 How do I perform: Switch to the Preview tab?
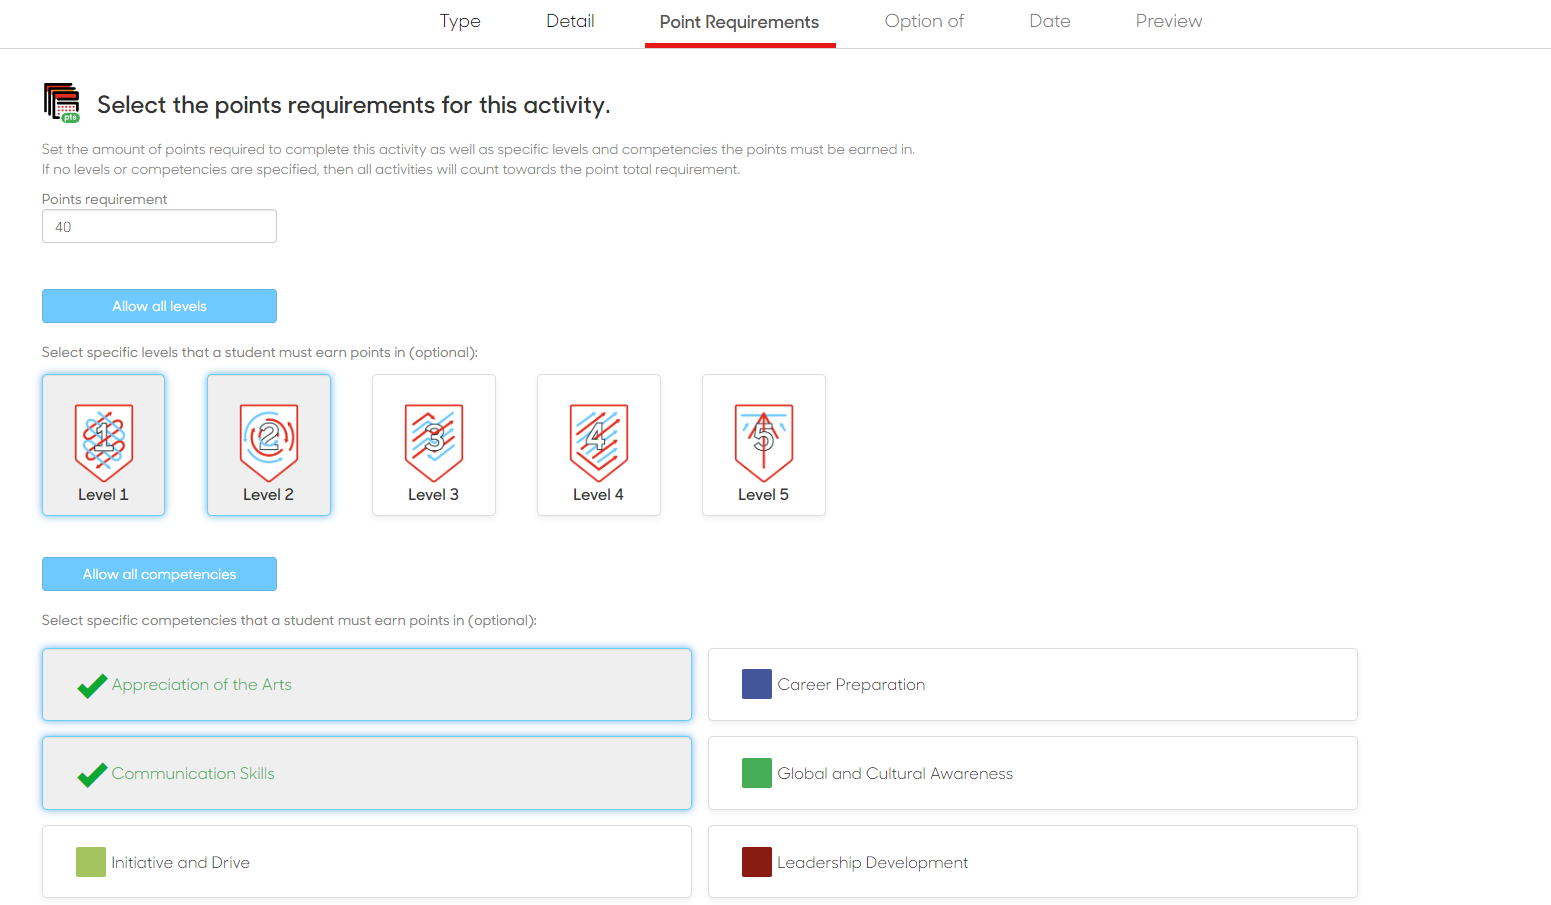pyautogui.click(x=1168, y=21)
